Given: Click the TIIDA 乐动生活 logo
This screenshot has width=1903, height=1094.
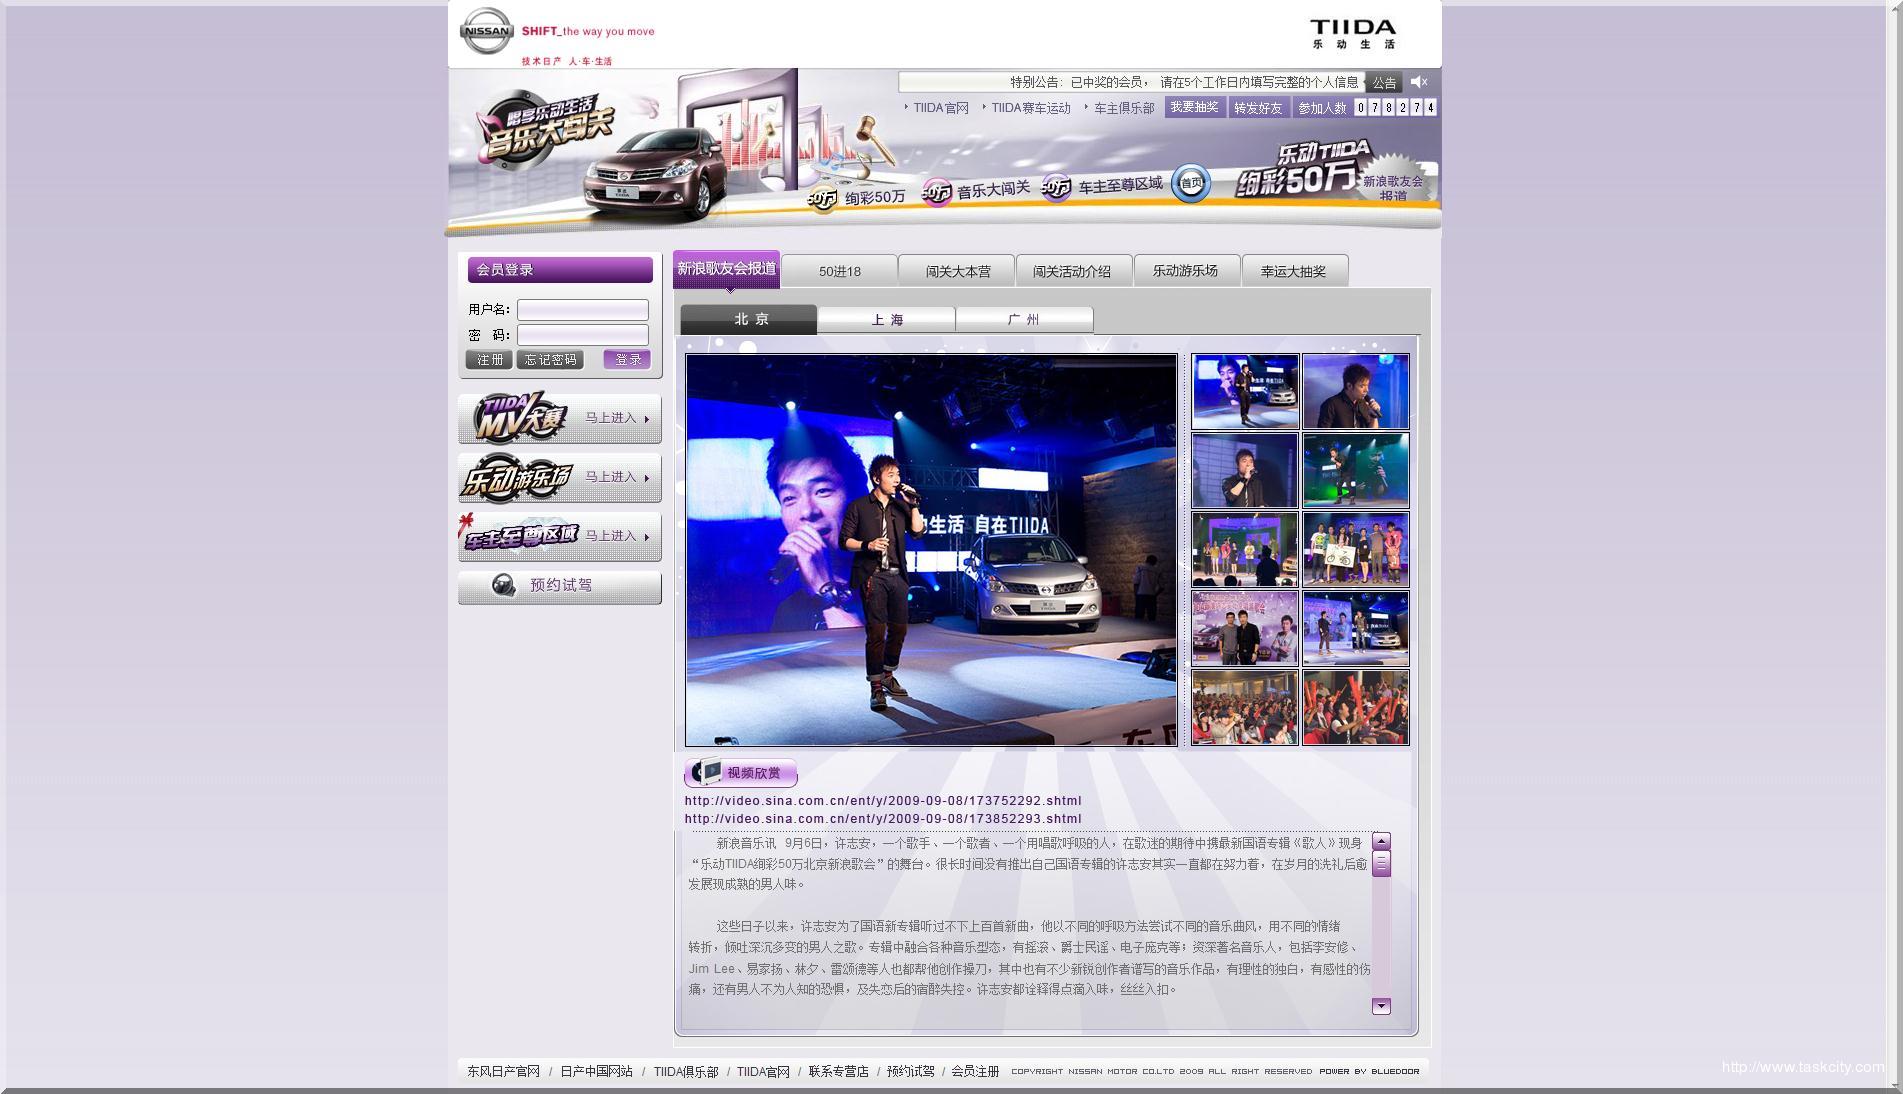Looking at the screenshot, I should pos(1353,33).
